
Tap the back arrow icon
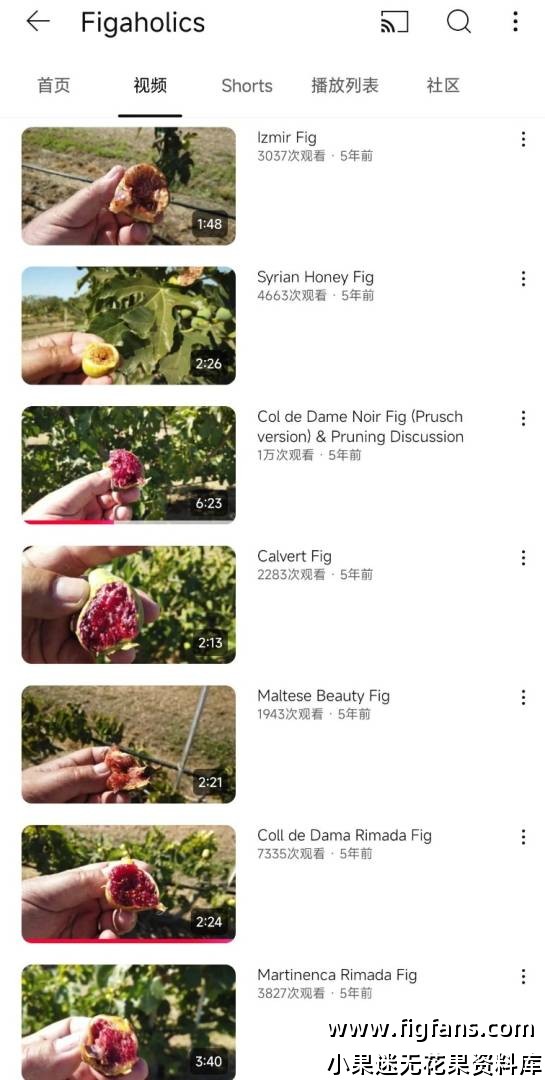point(38,21)
